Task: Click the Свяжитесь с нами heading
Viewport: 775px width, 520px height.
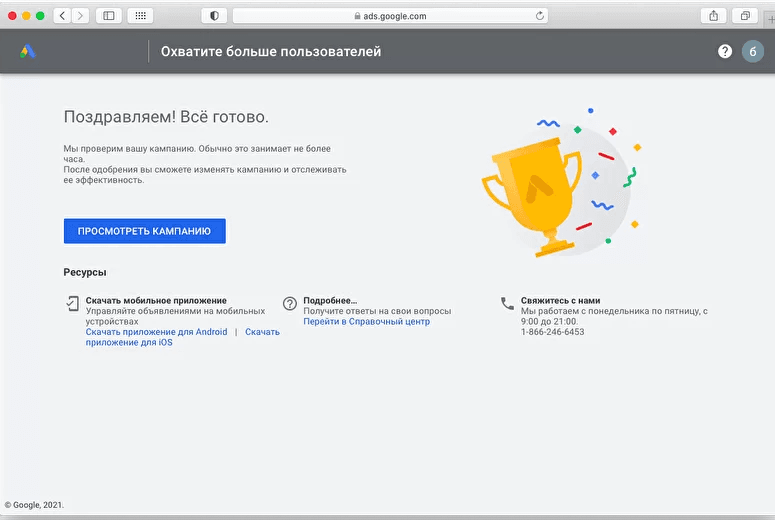Action: click(560, 301)
